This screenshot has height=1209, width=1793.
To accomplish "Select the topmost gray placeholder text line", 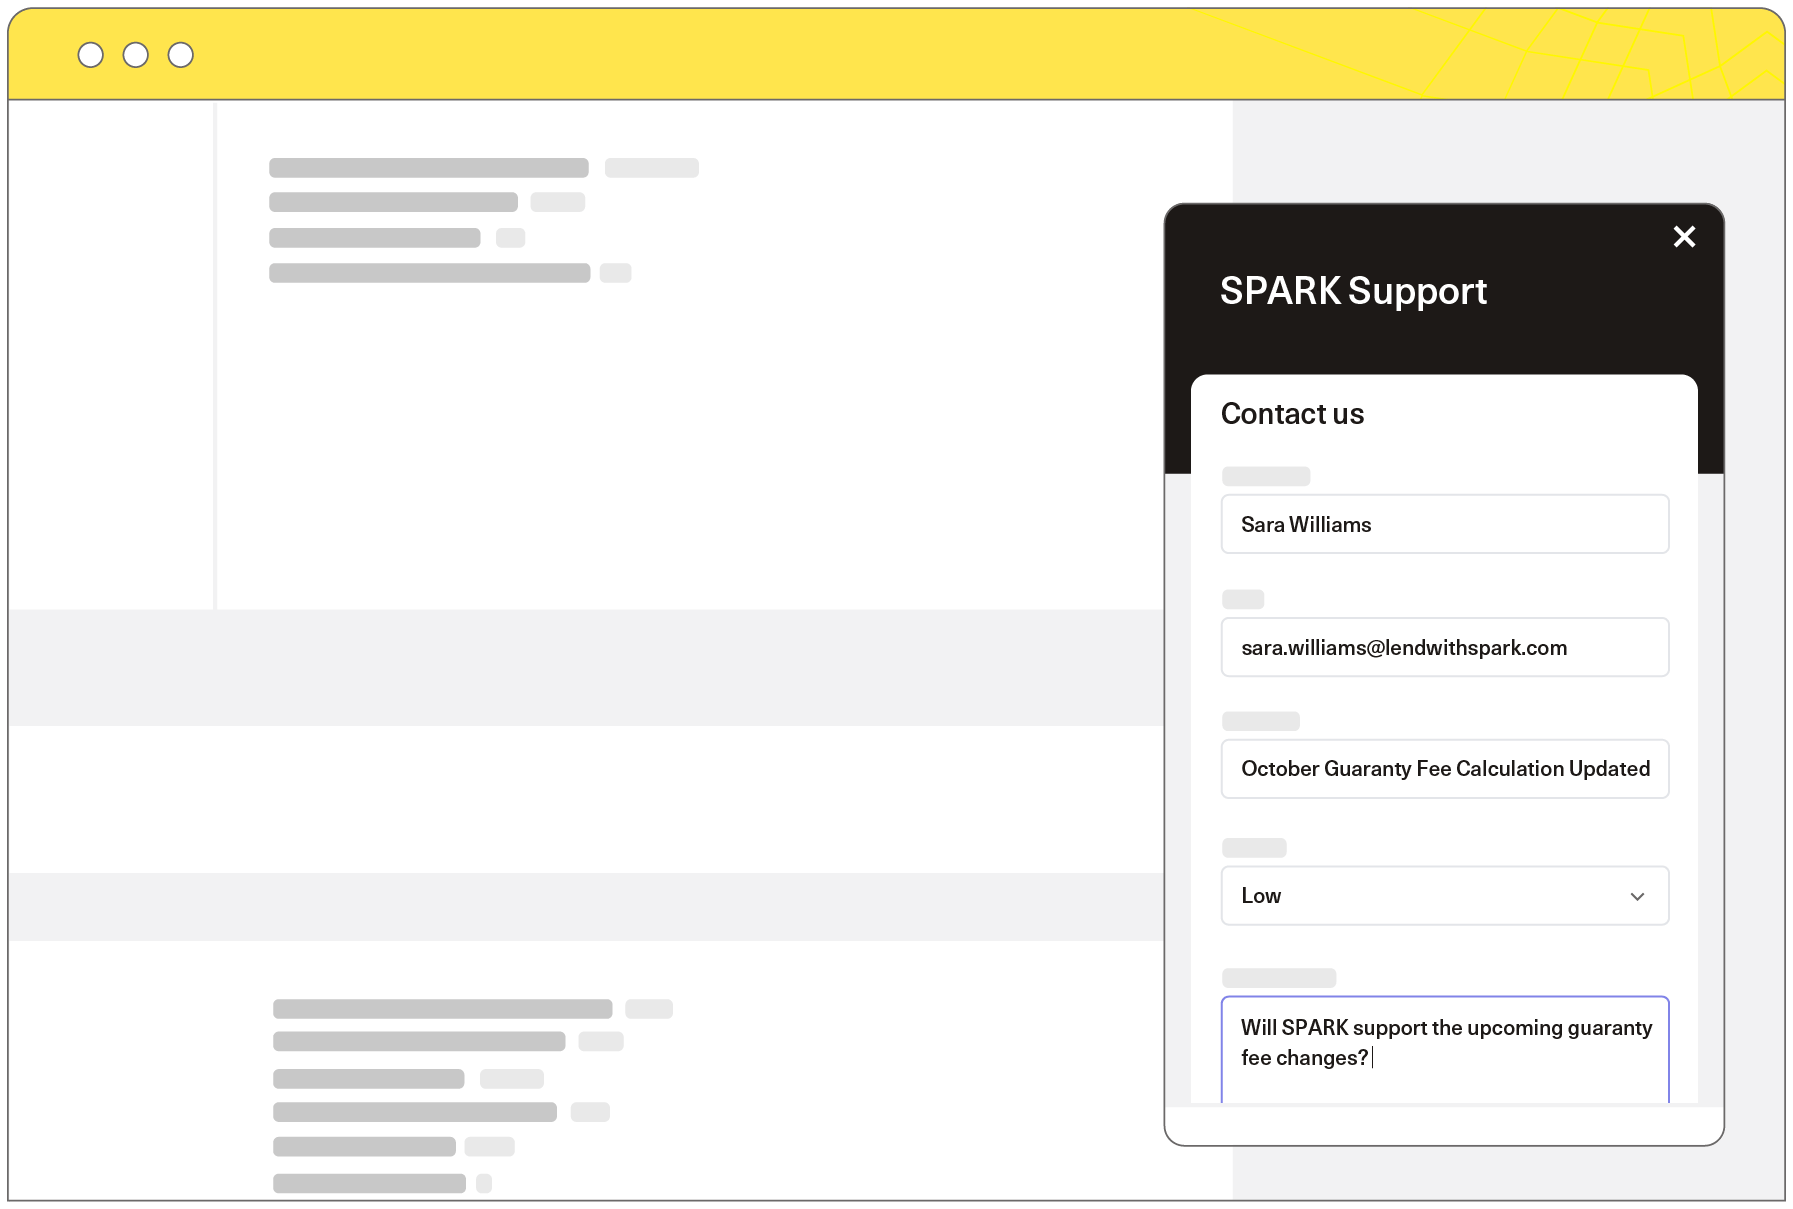I will point(428,168).
